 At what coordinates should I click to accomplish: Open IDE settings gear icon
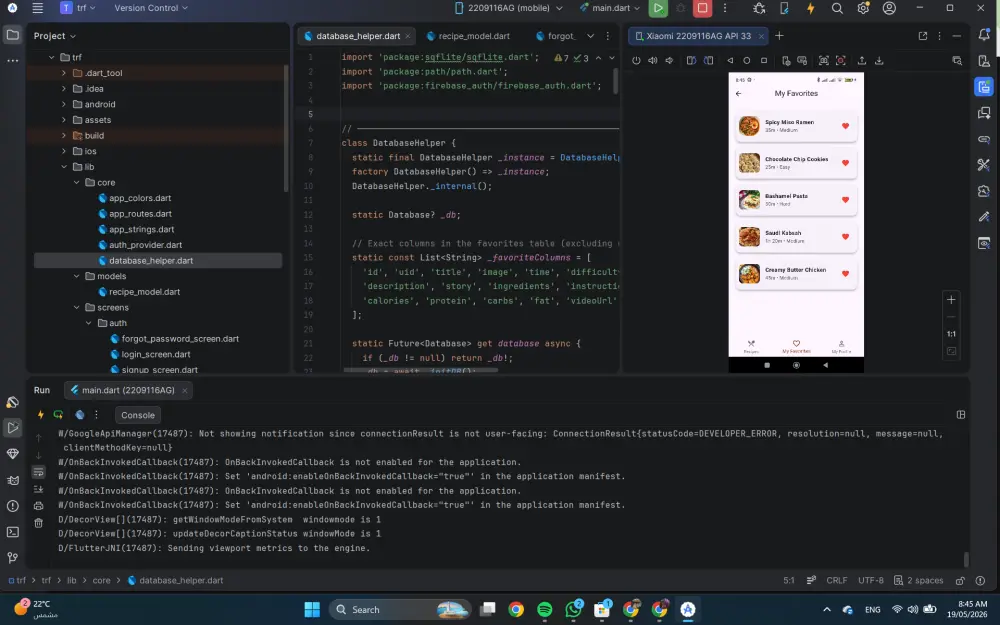(863, 8)
